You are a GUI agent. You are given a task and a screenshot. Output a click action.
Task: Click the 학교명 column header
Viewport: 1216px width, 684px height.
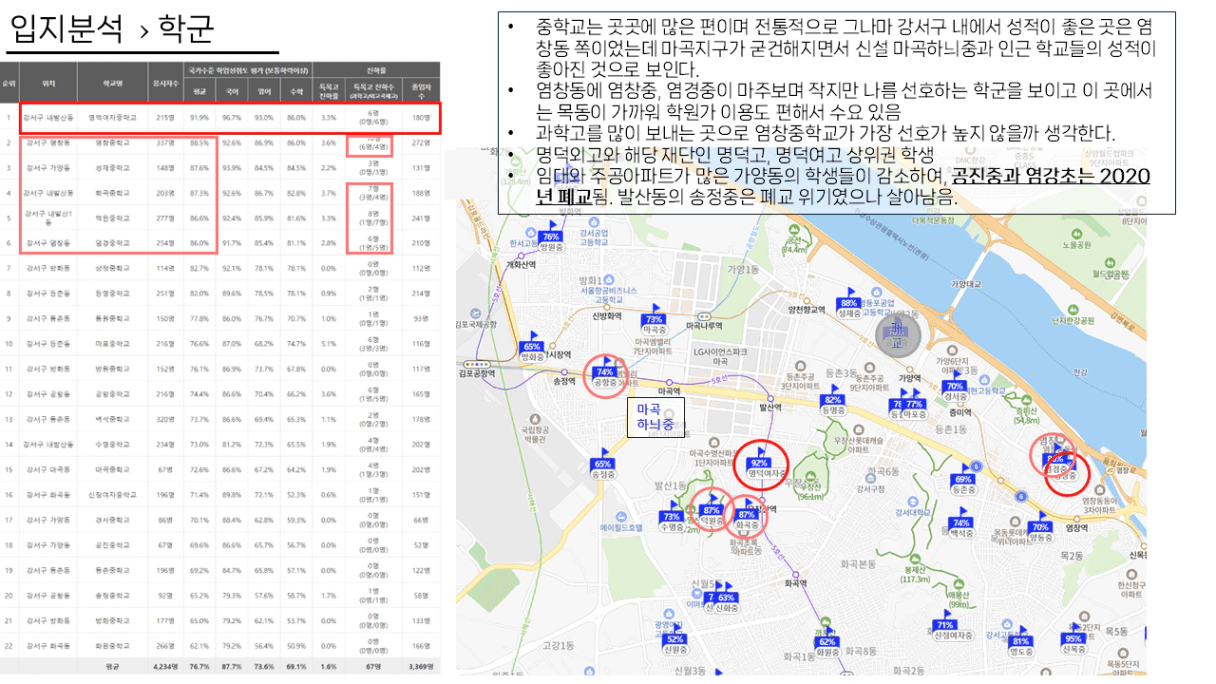tap(112, 85)
